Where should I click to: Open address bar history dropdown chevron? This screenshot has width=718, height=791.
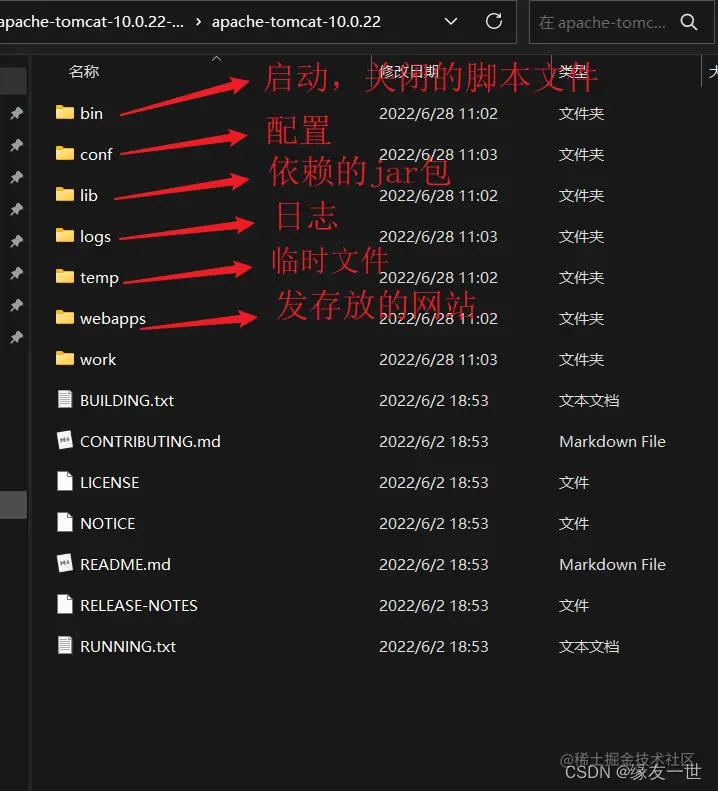point(451,21)
